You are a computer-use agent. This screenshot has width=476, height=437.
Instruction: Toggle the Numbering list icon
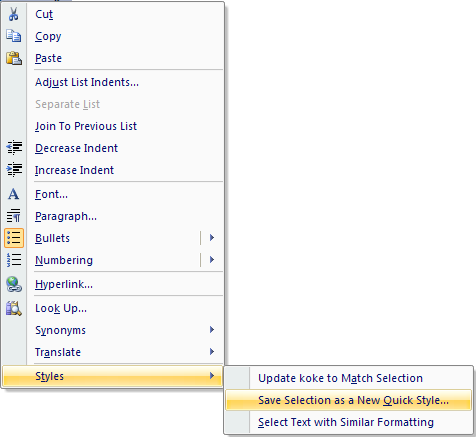(14, 260)
